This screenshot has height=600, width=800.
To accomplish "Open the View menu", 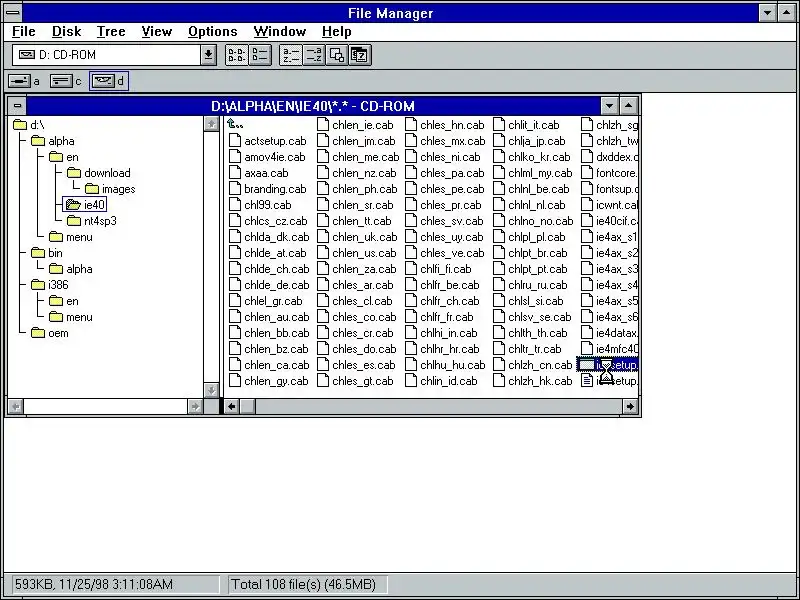I will (156, 32).
